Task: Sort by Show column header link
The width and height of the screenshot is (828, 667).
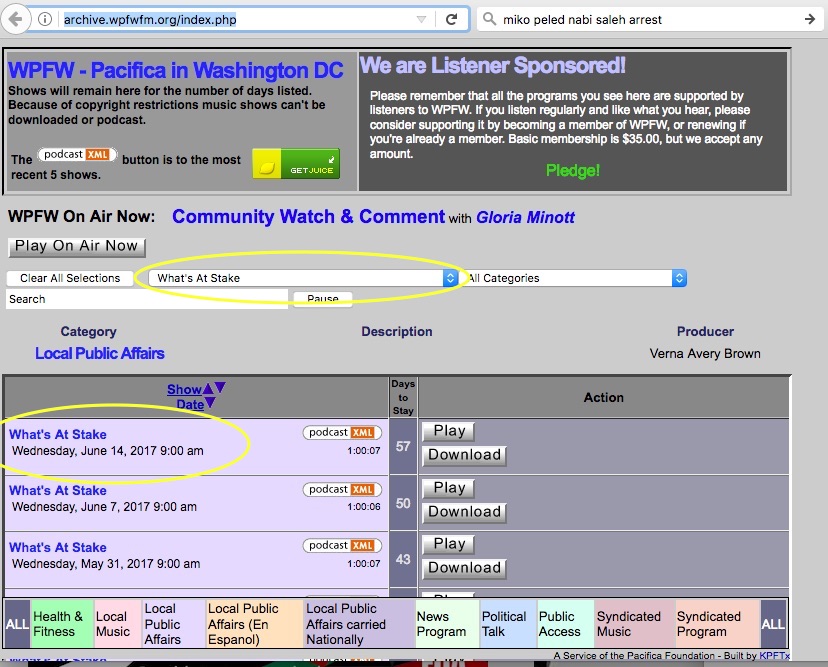Action: (x=184, y=390)
